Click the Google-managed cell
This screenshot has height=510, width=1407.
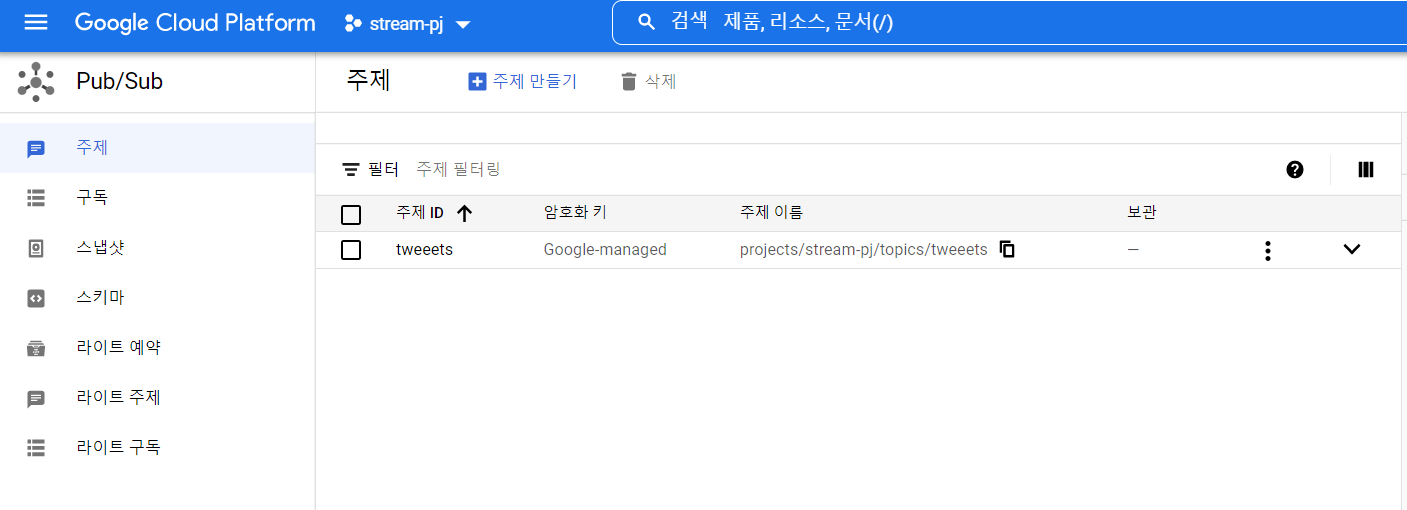click(x=605, y=250)
